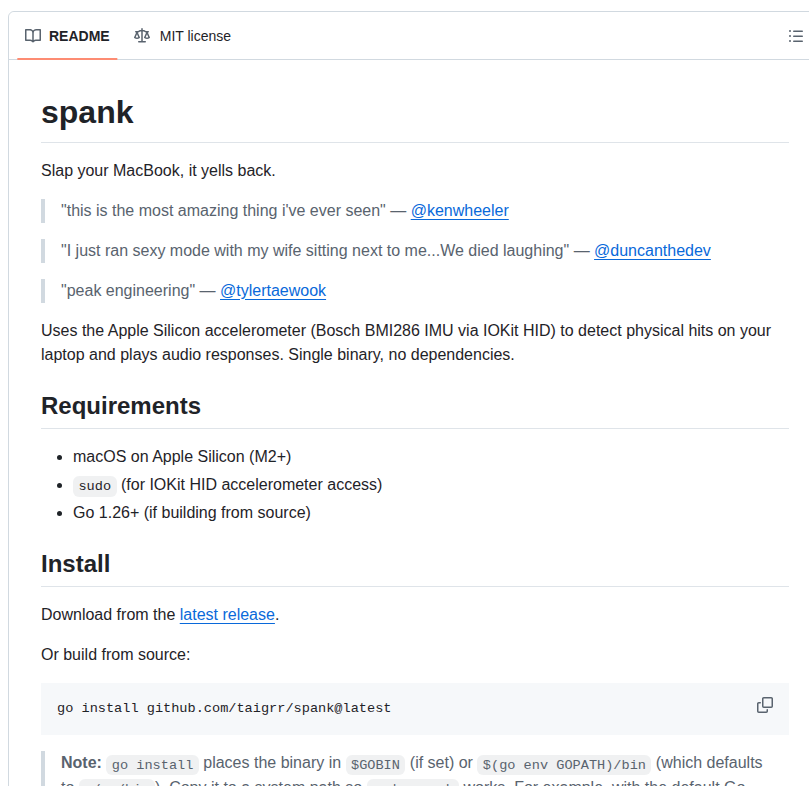
Task: Click the go install github.com code line
Action: (x=224, y=708)
